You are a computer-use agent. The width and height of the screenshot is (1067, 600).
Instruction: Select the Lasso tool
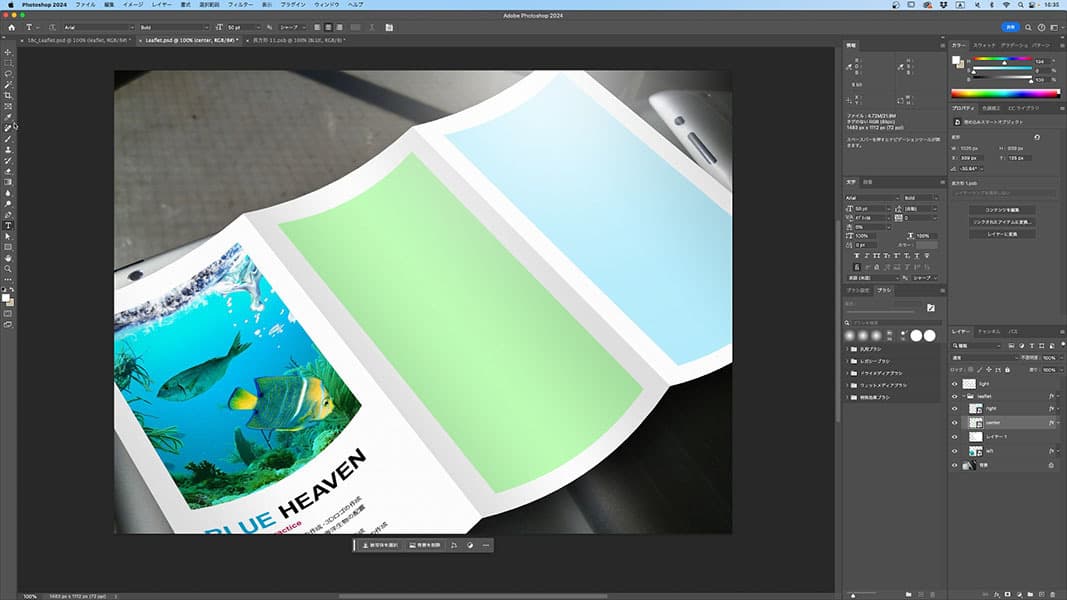(8, 74)
